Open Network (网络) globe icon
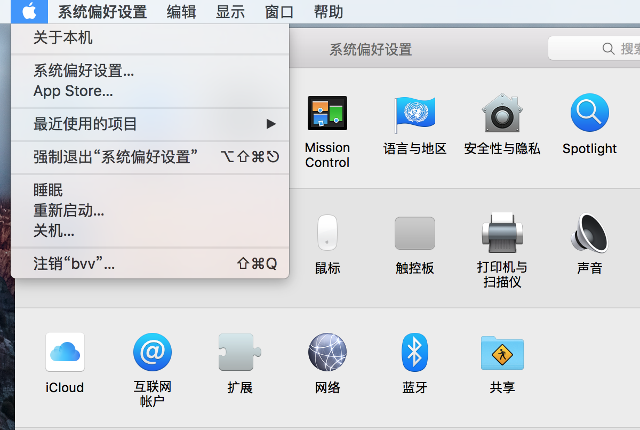 [x=327, y=352]
